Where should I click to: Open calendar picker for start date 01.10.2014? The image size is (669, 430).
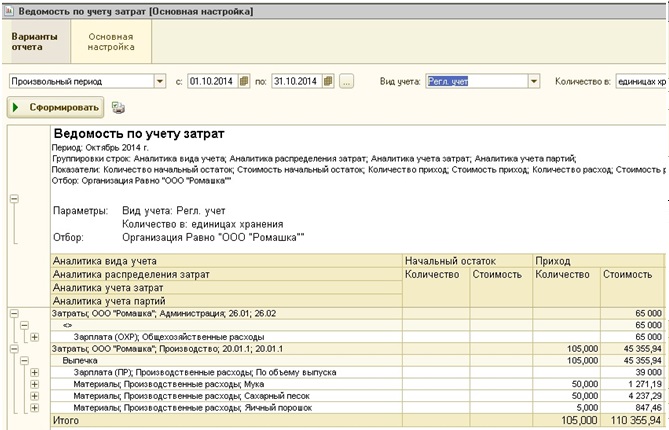click(x=244, y=81)
